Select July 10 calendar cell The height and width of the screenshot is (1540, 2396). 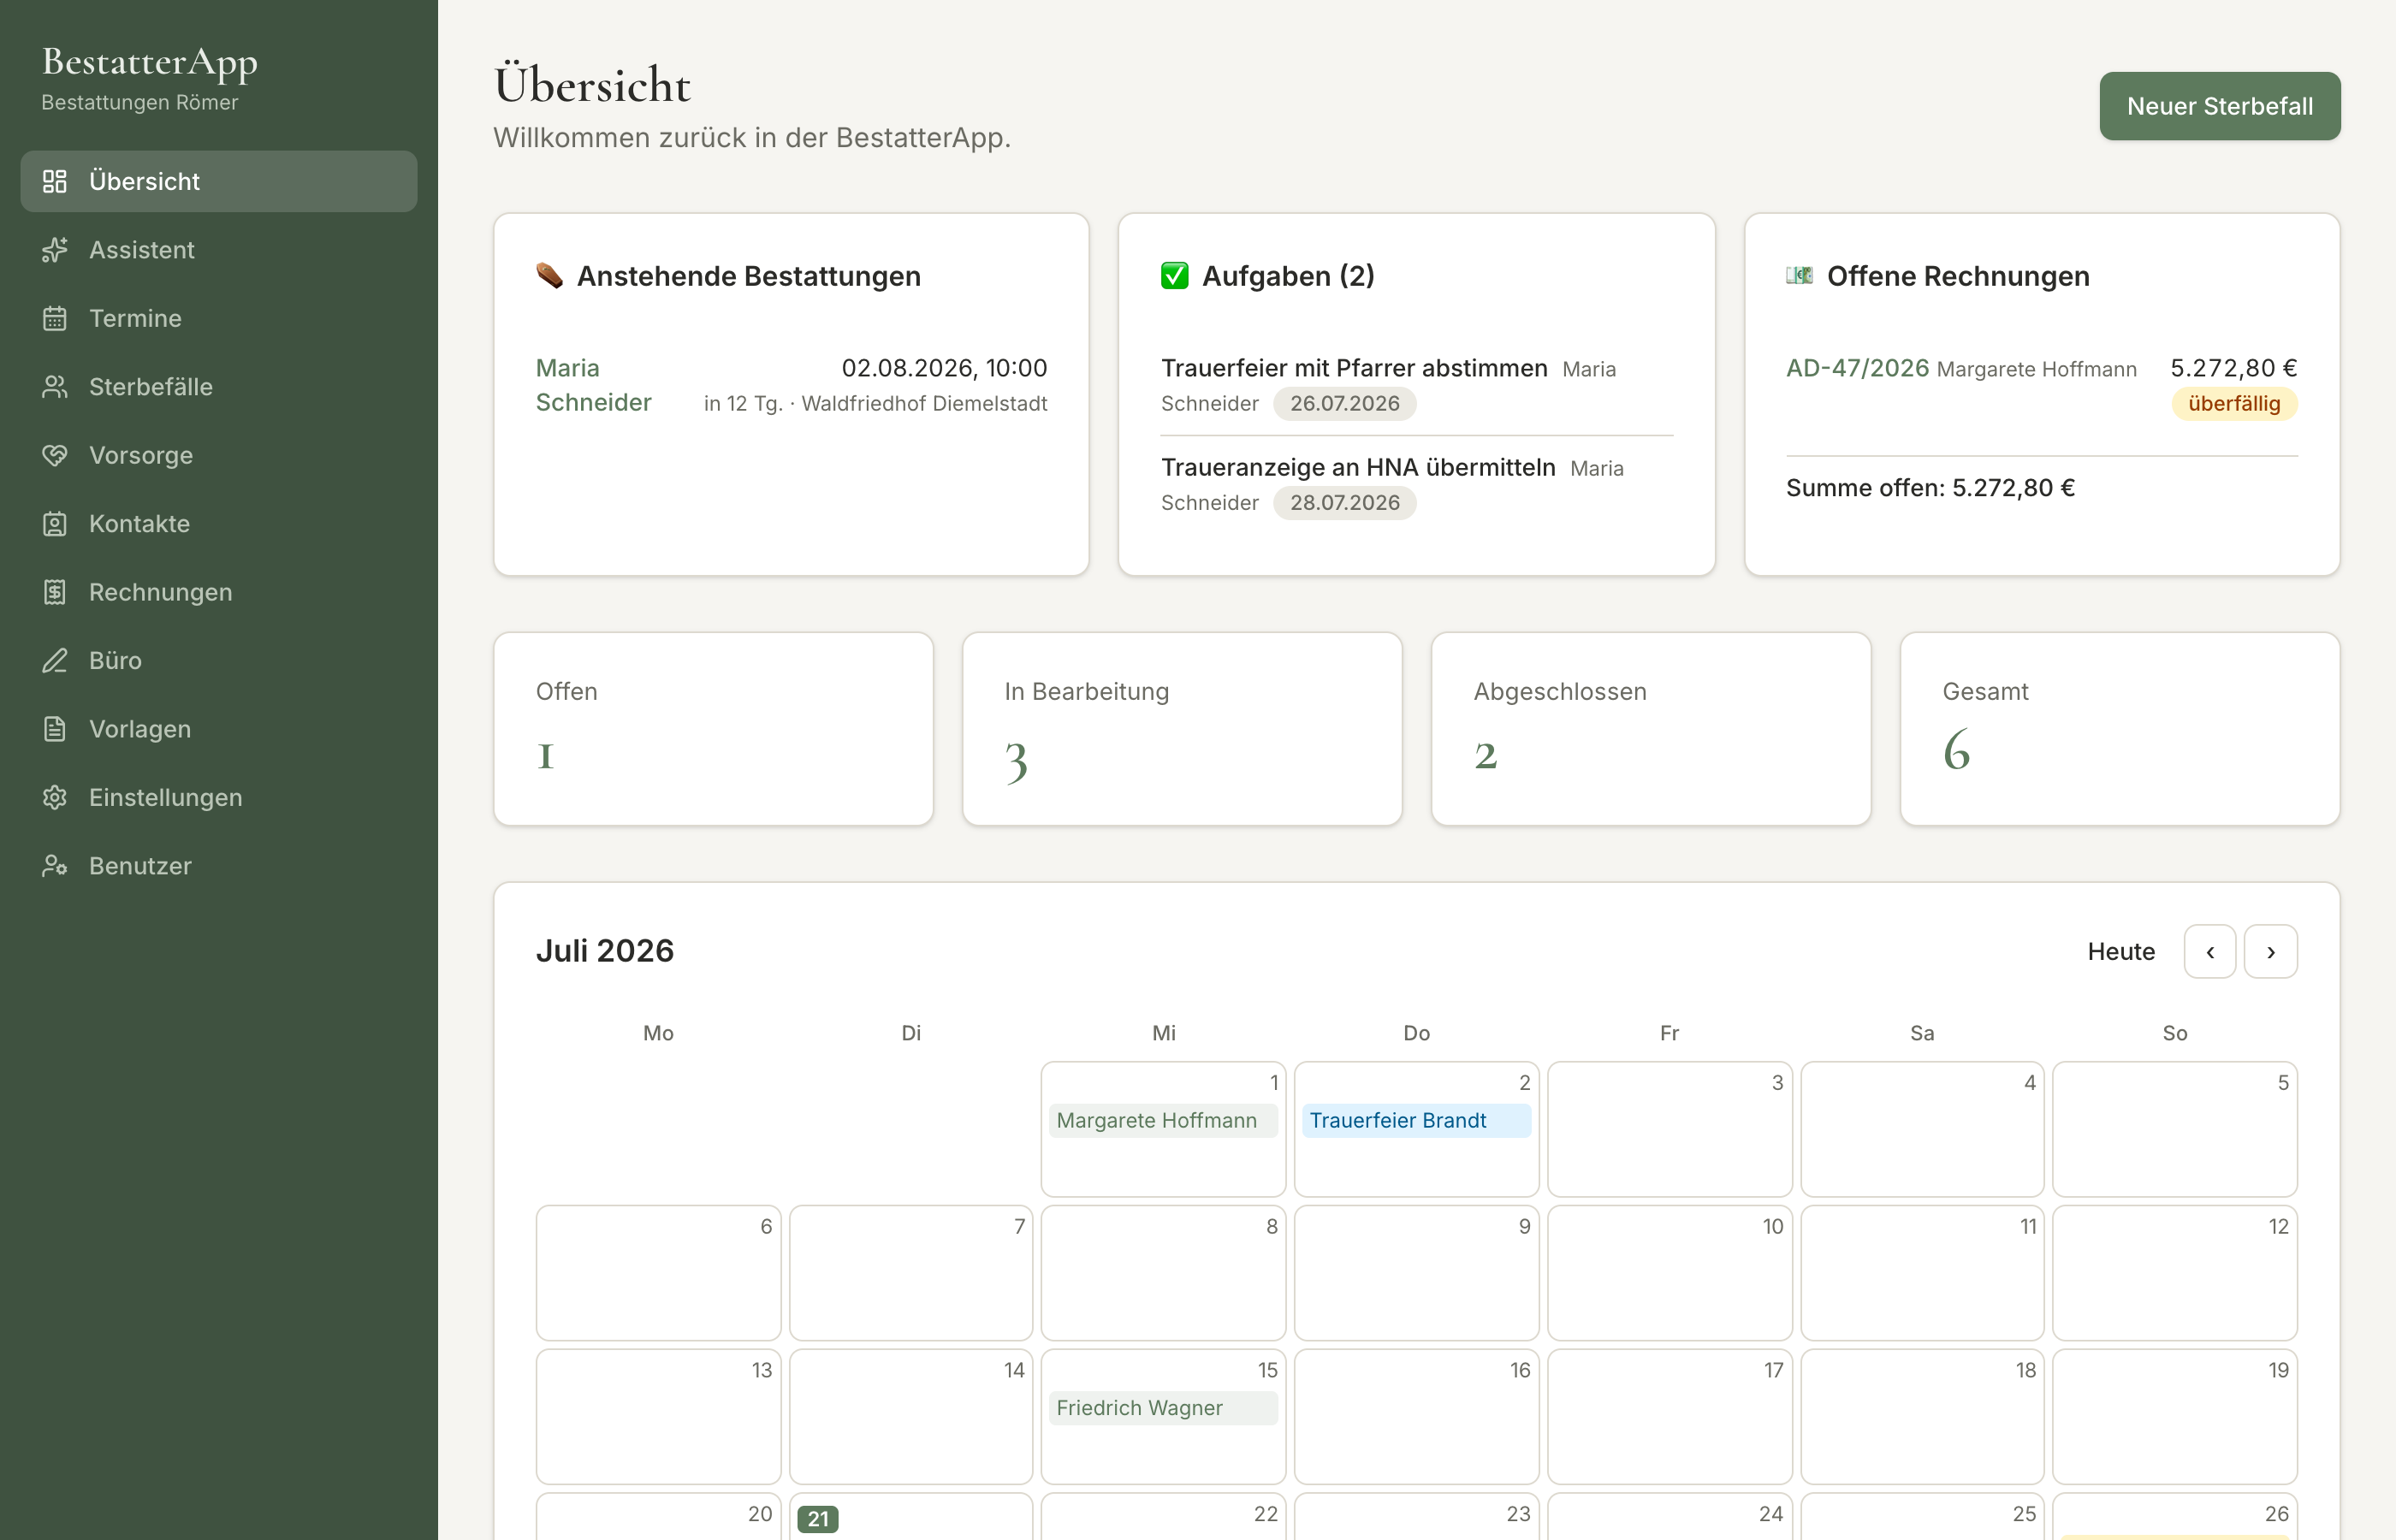[1669, 1273]
